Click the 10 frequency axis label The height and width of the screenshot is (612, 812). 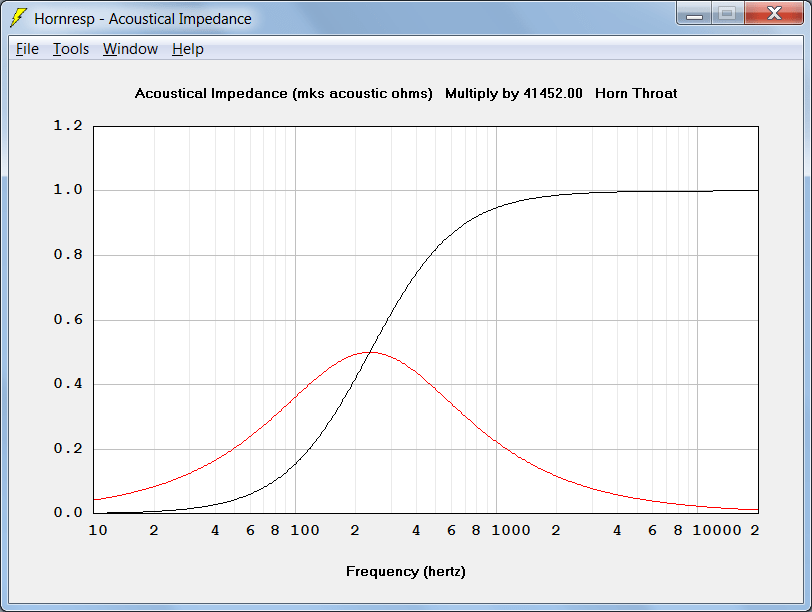tap(98, 530)
